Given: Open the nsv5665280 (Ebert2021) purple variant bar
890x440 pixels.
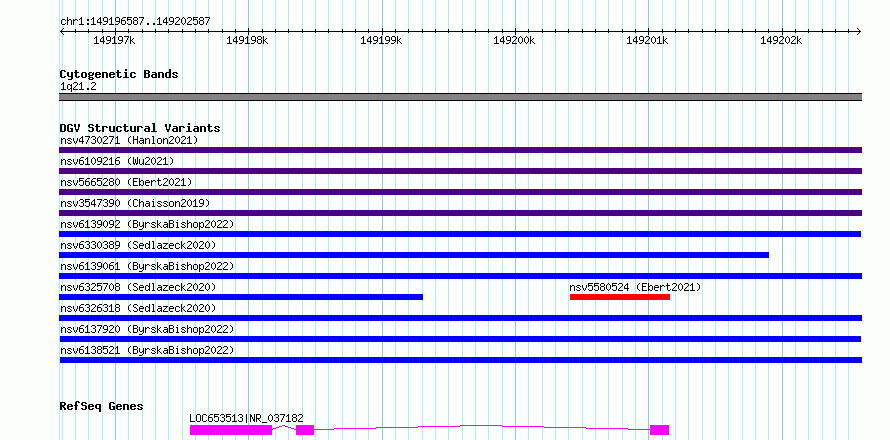Looking at the screenshot, I should (x=460, y=192).
